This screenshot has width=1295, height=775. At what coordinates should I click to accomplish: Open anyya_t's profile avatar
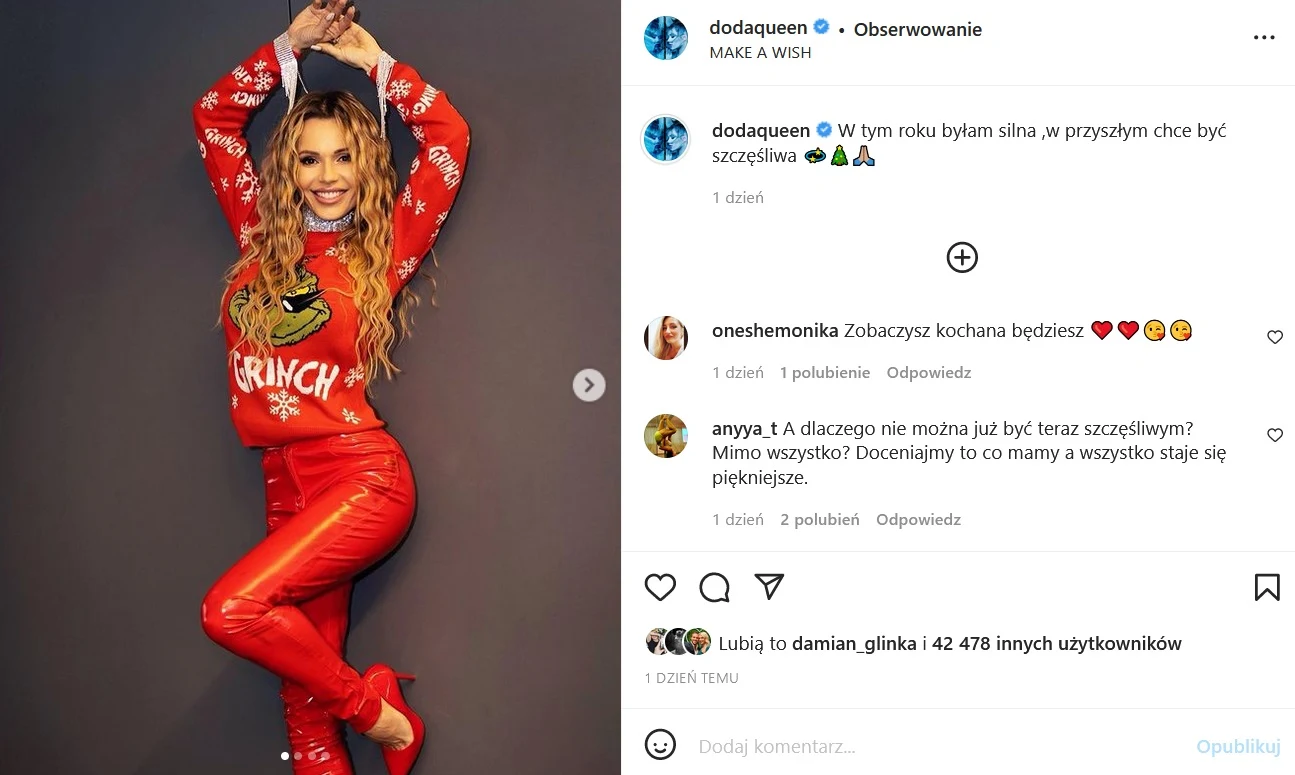[665, 436]
